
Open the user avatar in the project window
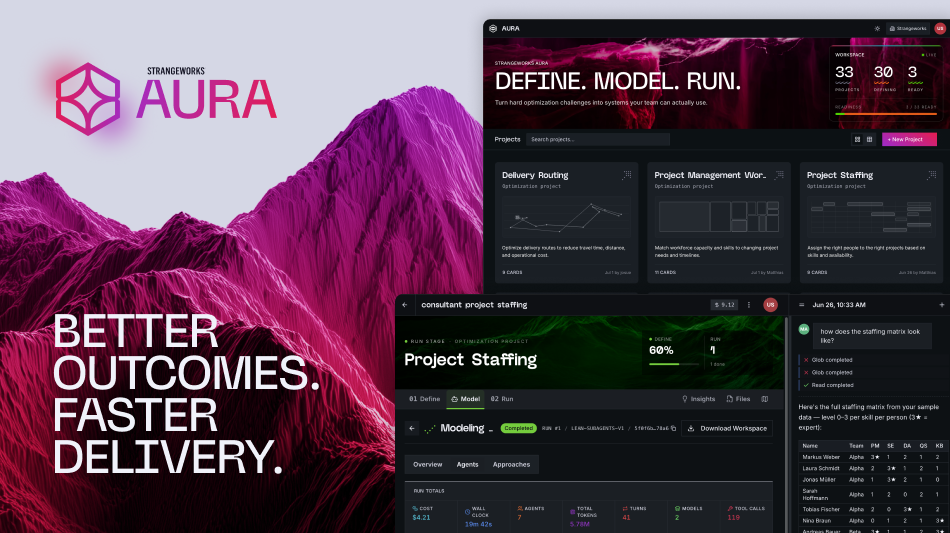click(770, 305)
